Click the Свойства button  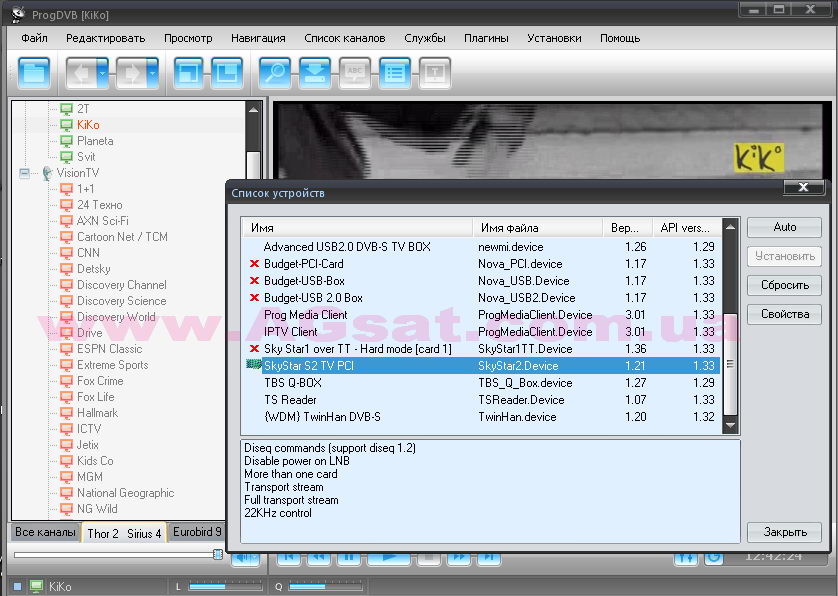click(784, 314)
